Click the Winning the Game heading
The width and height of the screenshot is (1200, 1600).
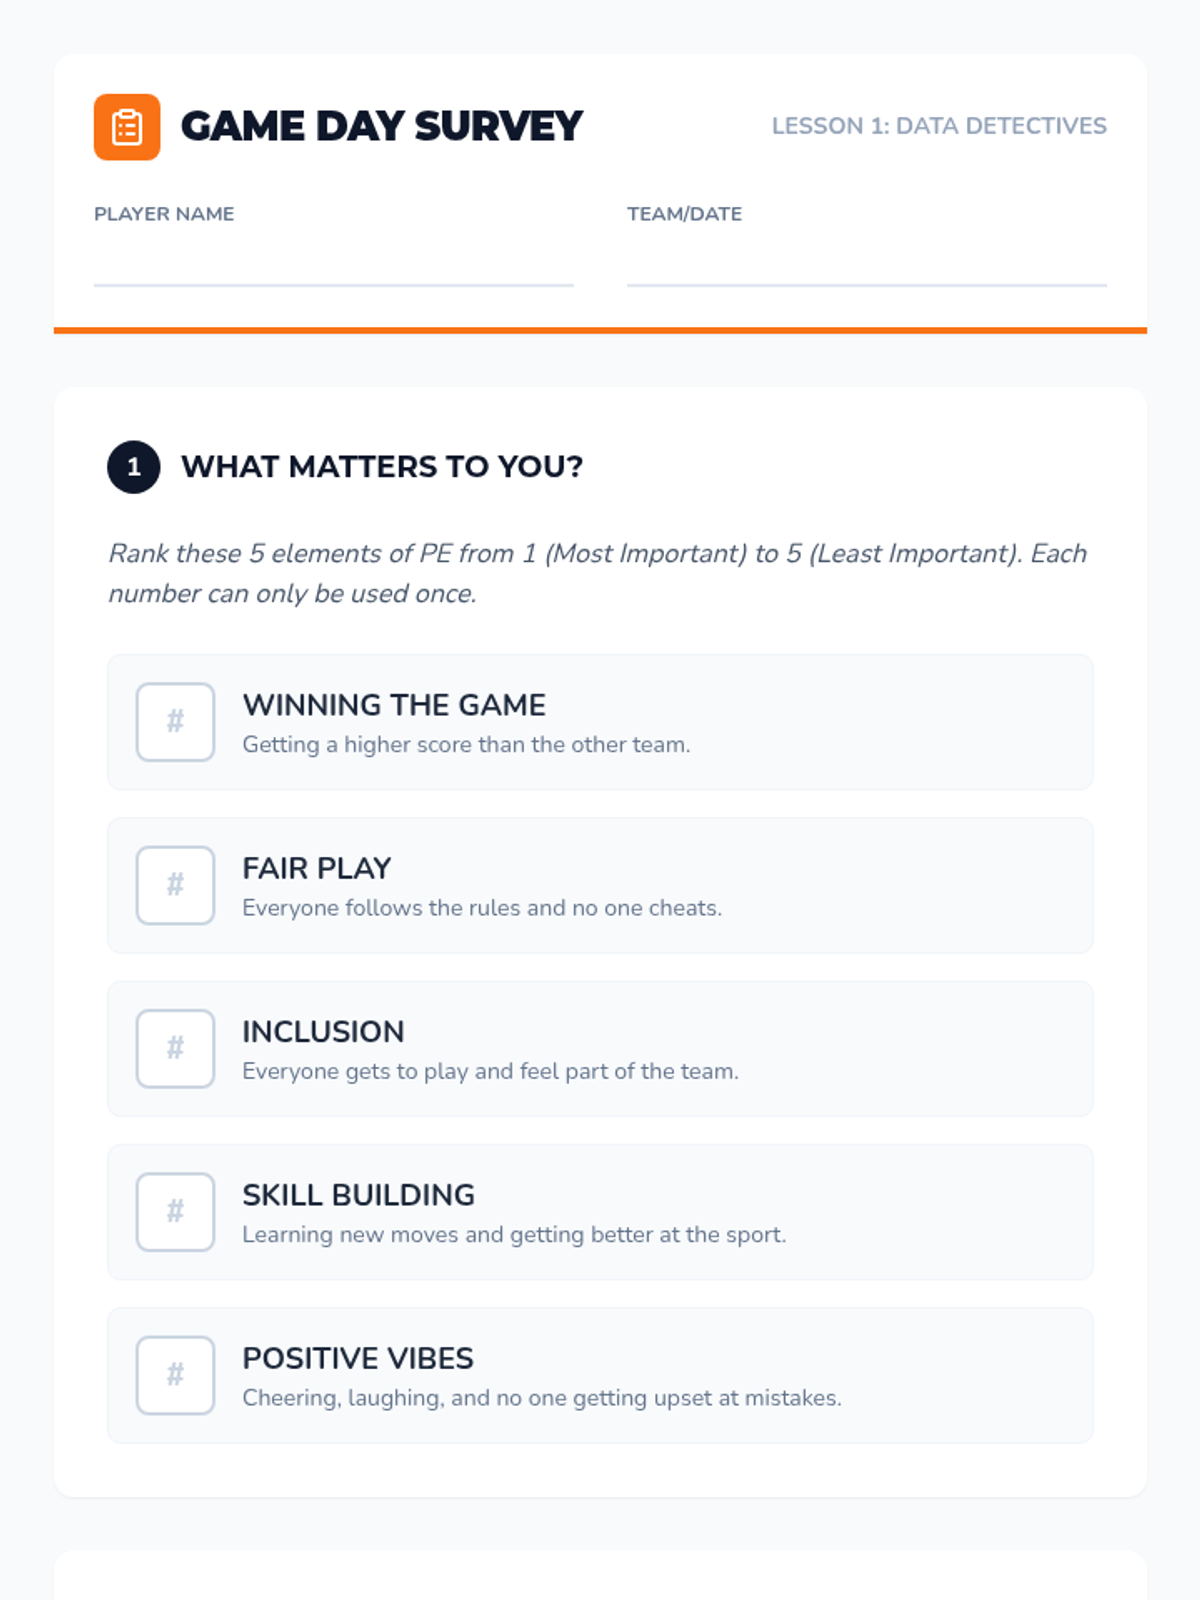[394, 705]
